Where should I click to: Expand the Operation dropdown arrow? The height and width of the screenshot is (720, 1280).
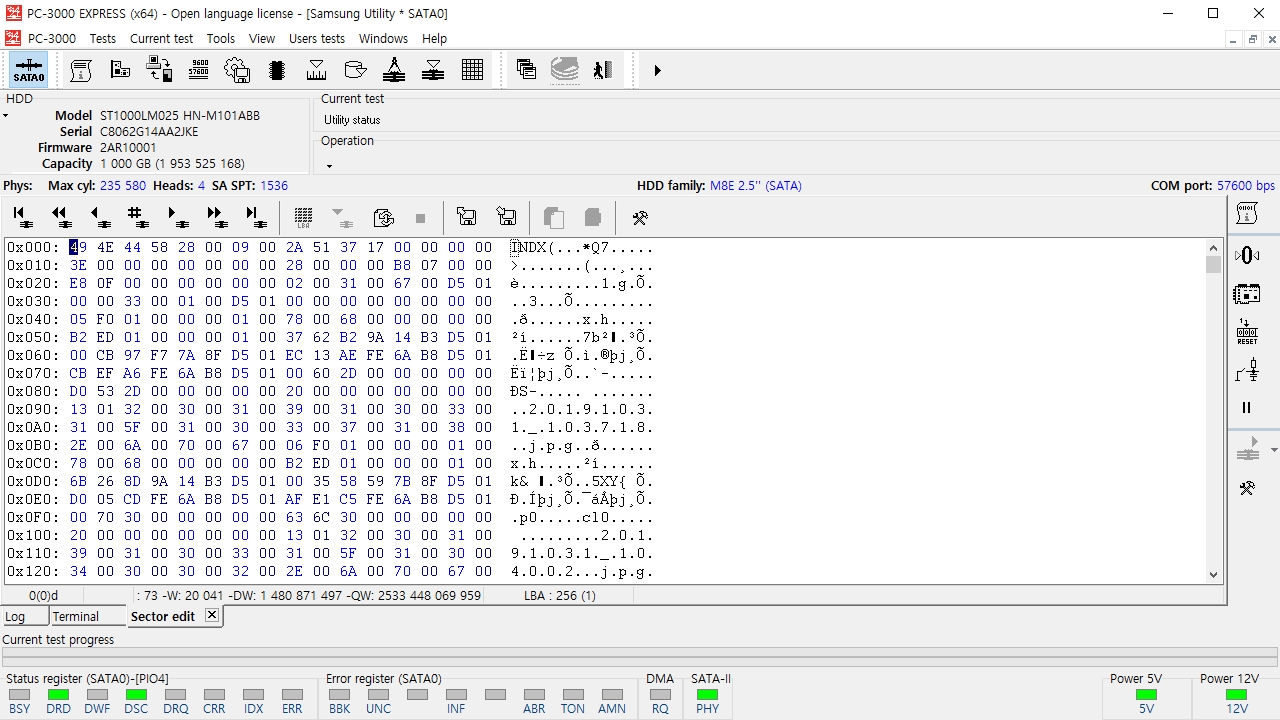(x=329, y=166)
